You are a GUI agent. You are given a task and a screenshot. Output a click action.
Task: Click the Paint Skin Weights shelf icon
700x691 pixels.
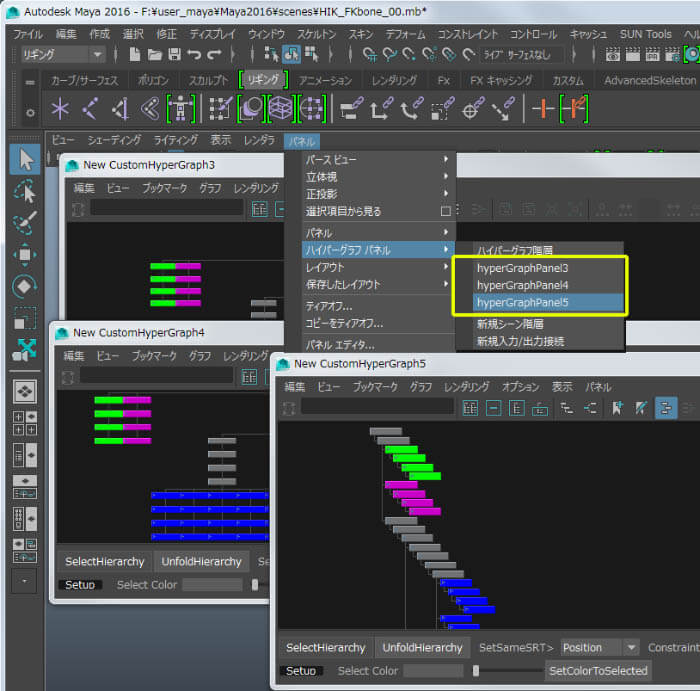[x=221, y=108]
